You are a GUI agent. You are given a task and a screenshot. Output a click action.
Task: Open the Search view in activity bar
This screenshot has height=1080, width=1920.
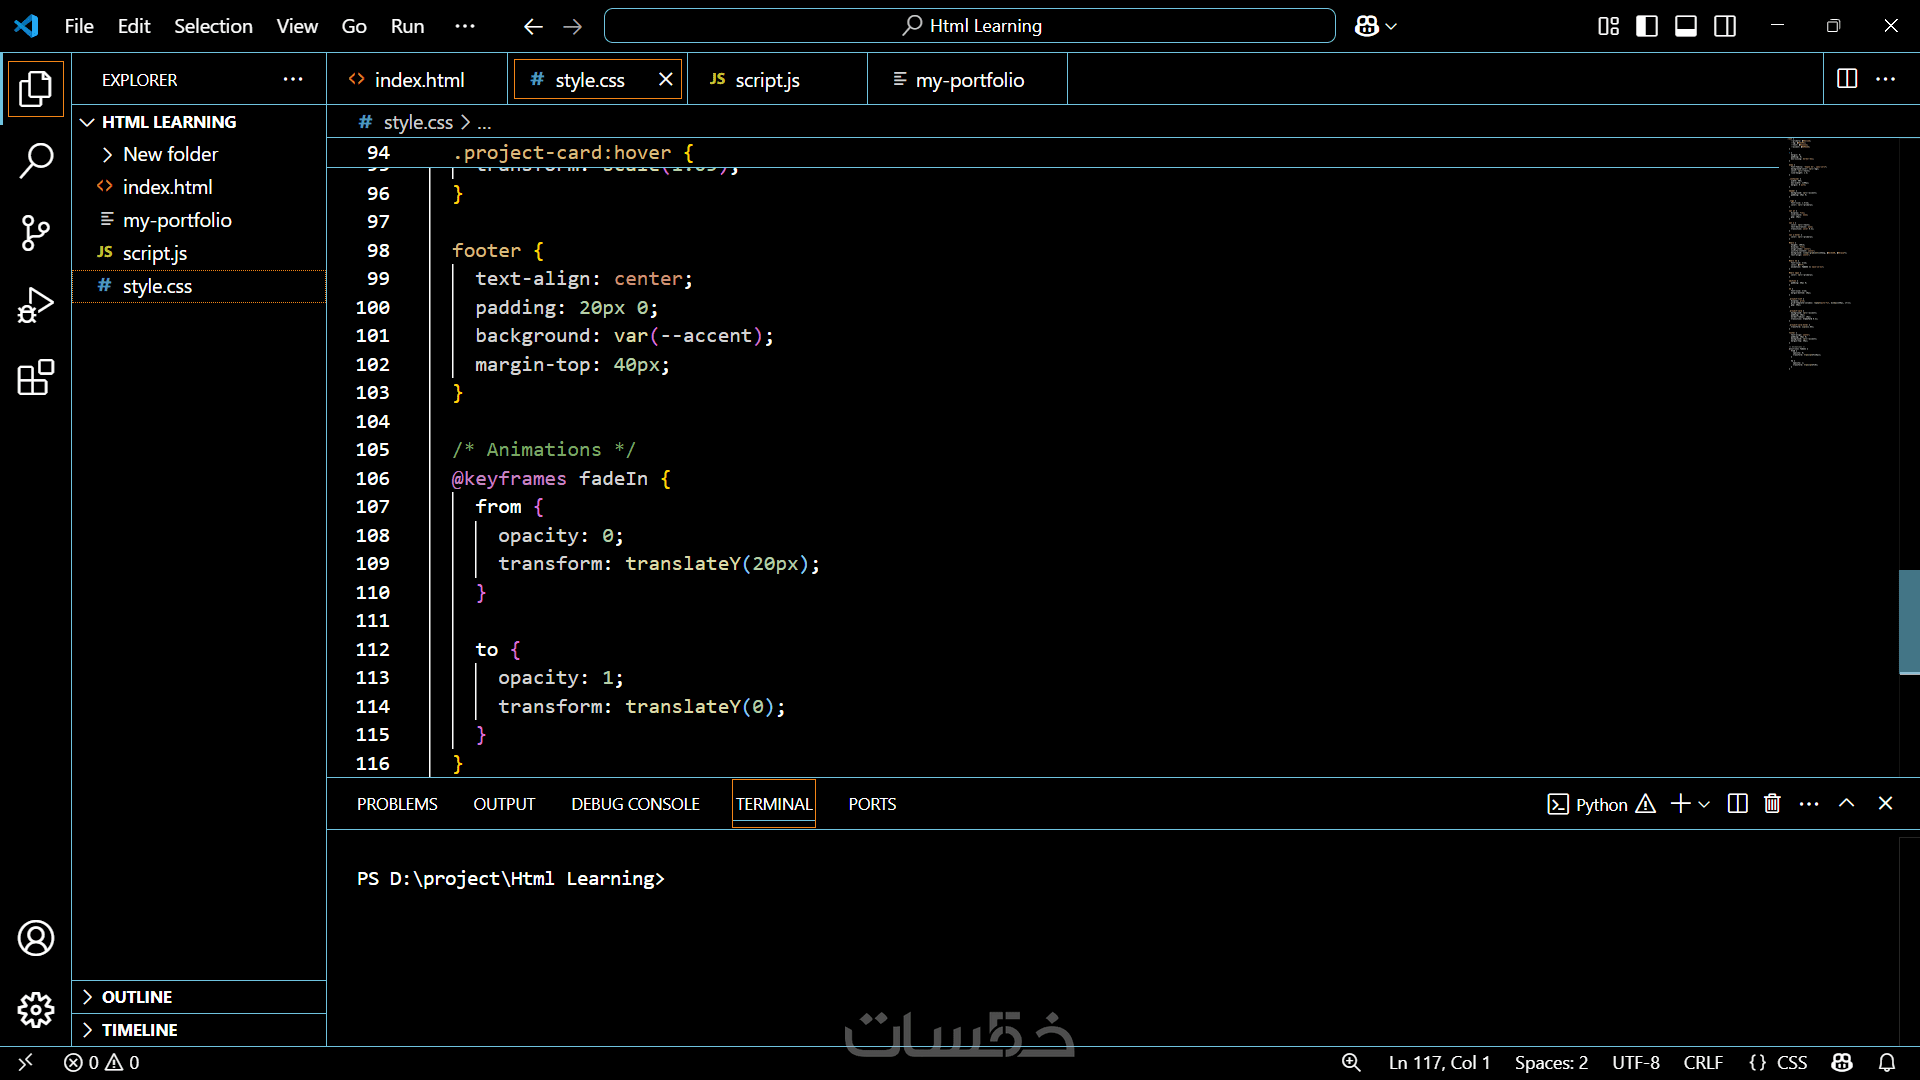click(x=36, y=160)
